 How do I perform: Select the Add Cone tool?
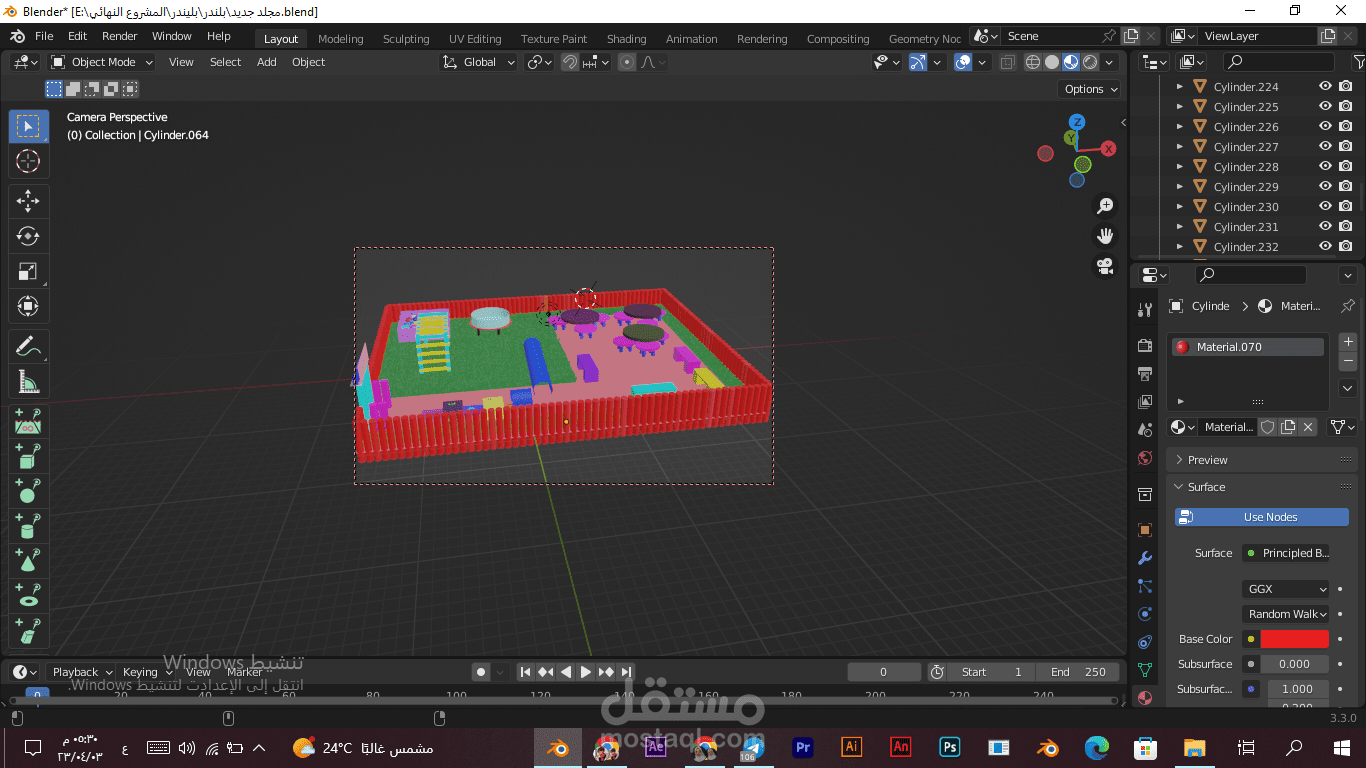pos(28,560)
